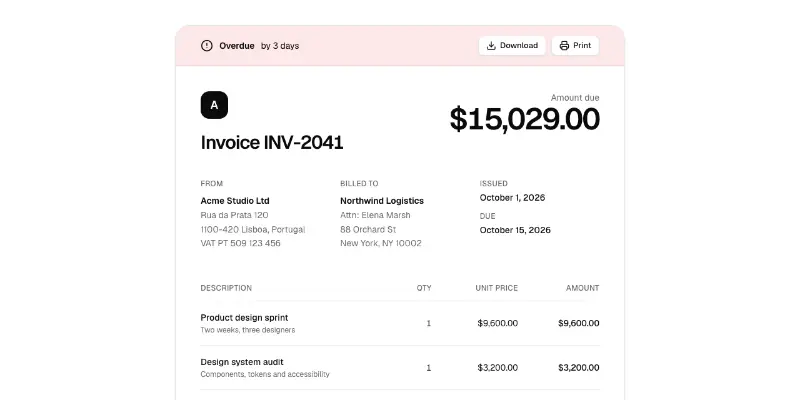Click the "VAT PT 509 123 456" number
Image resolution: width=800 pixels, height=400 pixels.
(x=240, y=243)
